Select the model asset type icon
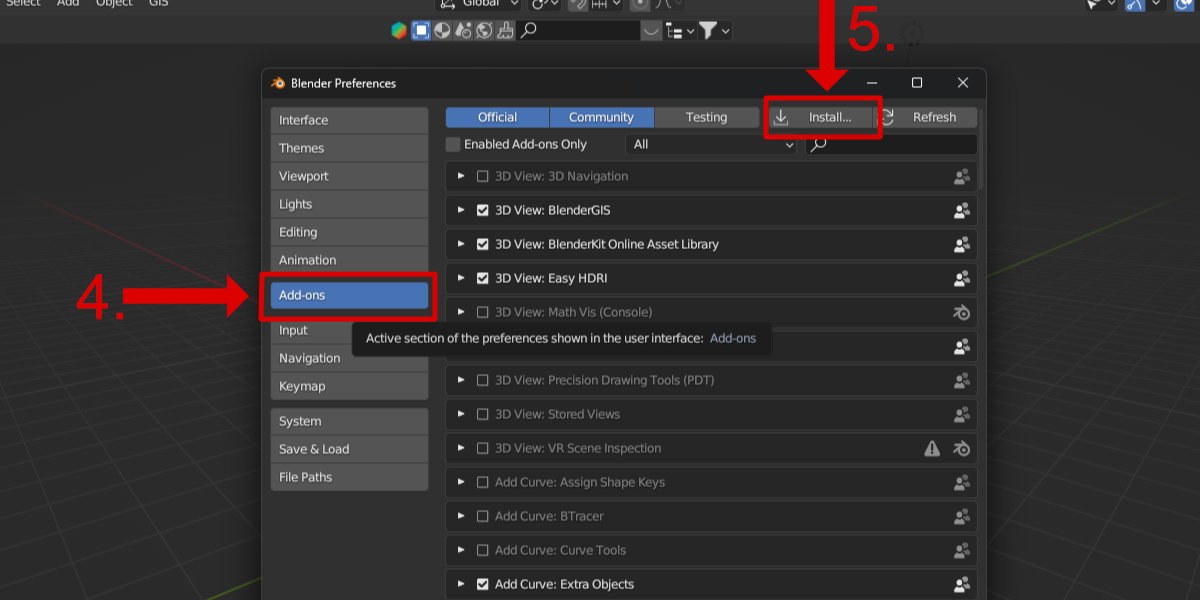Image resolution: width=1200 pixels, height=600 pixels. click(x=421, y=31)
